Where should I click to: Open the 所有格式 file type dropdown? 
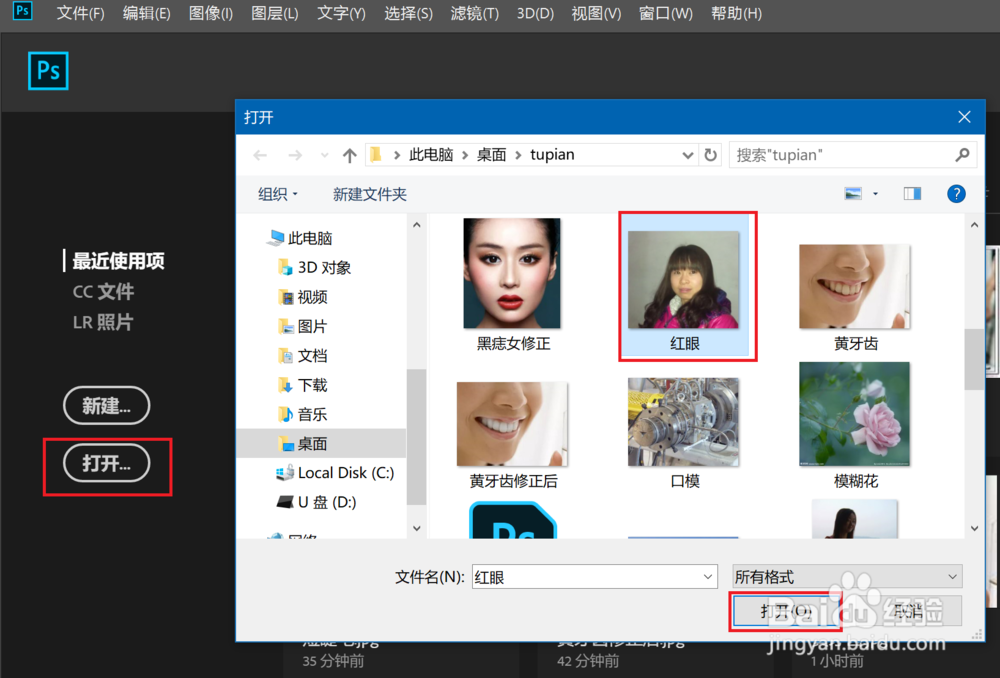[847, 577]
